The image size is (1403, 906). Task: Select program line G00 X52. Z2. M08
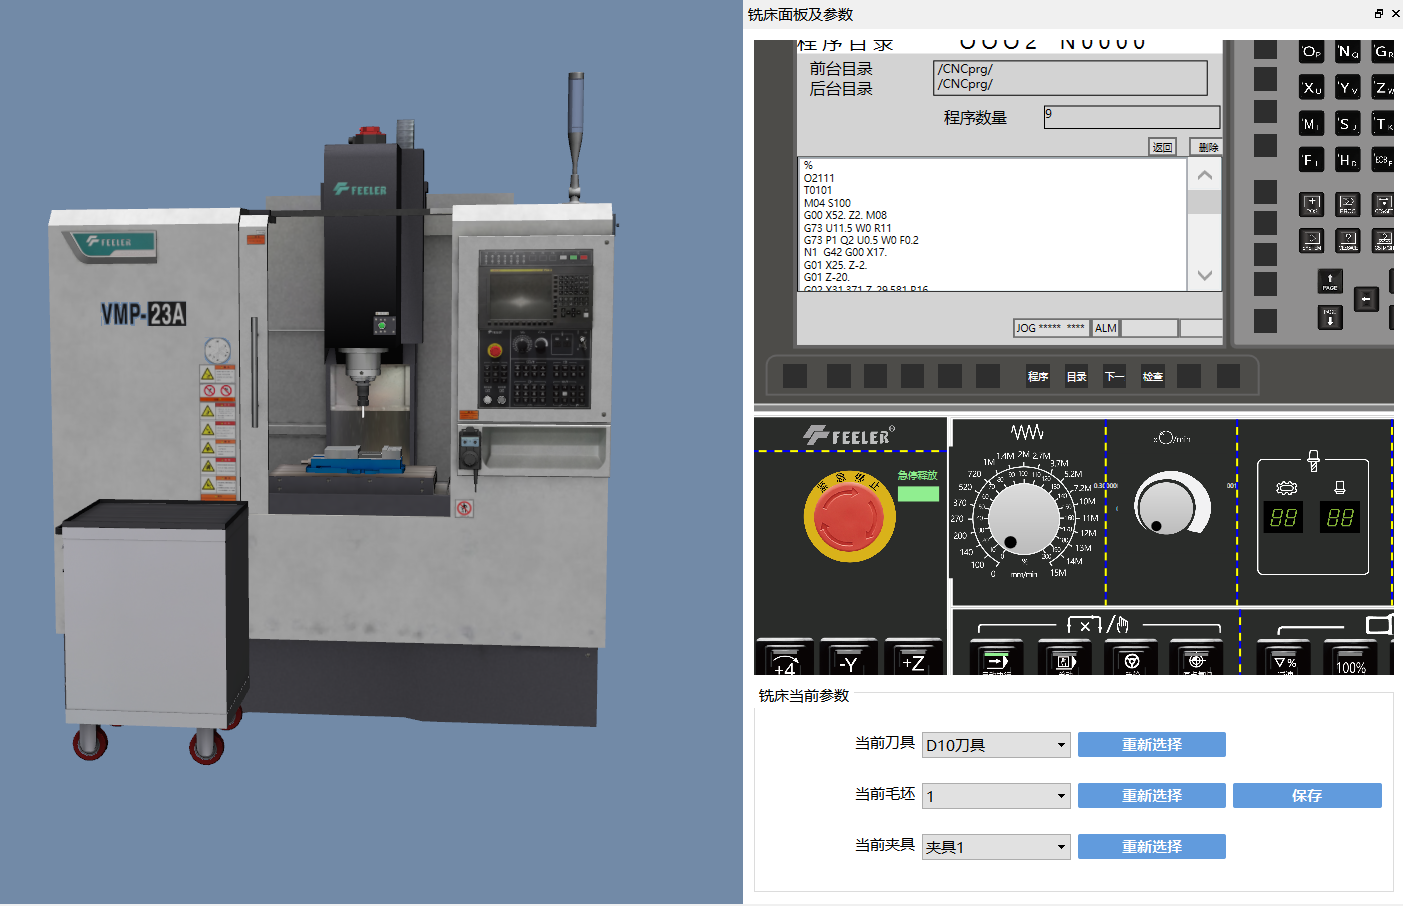pos(845,215)
